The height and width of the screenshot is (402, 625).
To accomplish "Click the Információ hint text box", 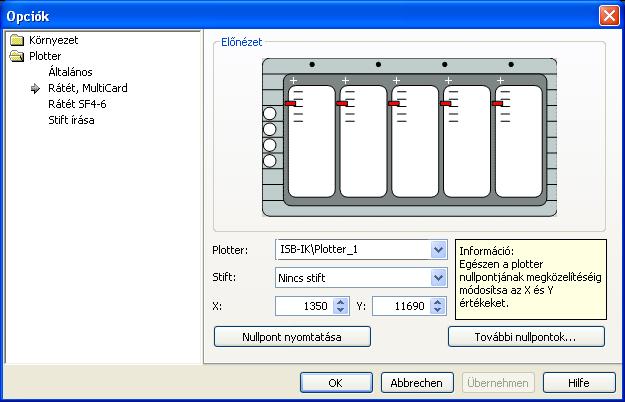I will 531,279.
